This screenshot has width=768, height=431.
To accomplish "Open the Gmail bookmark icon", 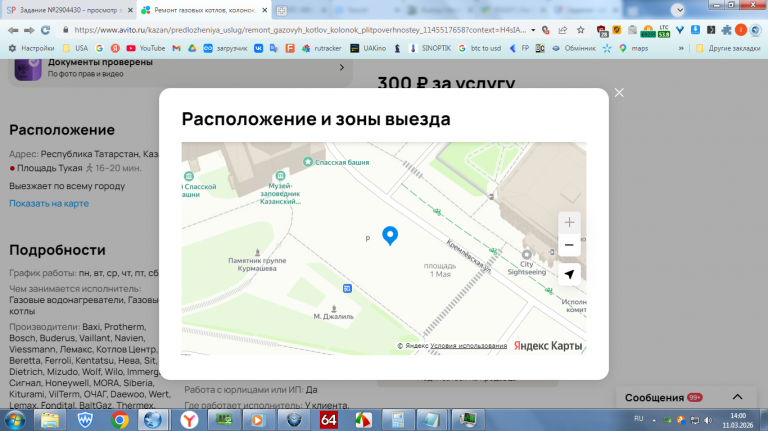I will pyautogui.click(x=176, y=48).
